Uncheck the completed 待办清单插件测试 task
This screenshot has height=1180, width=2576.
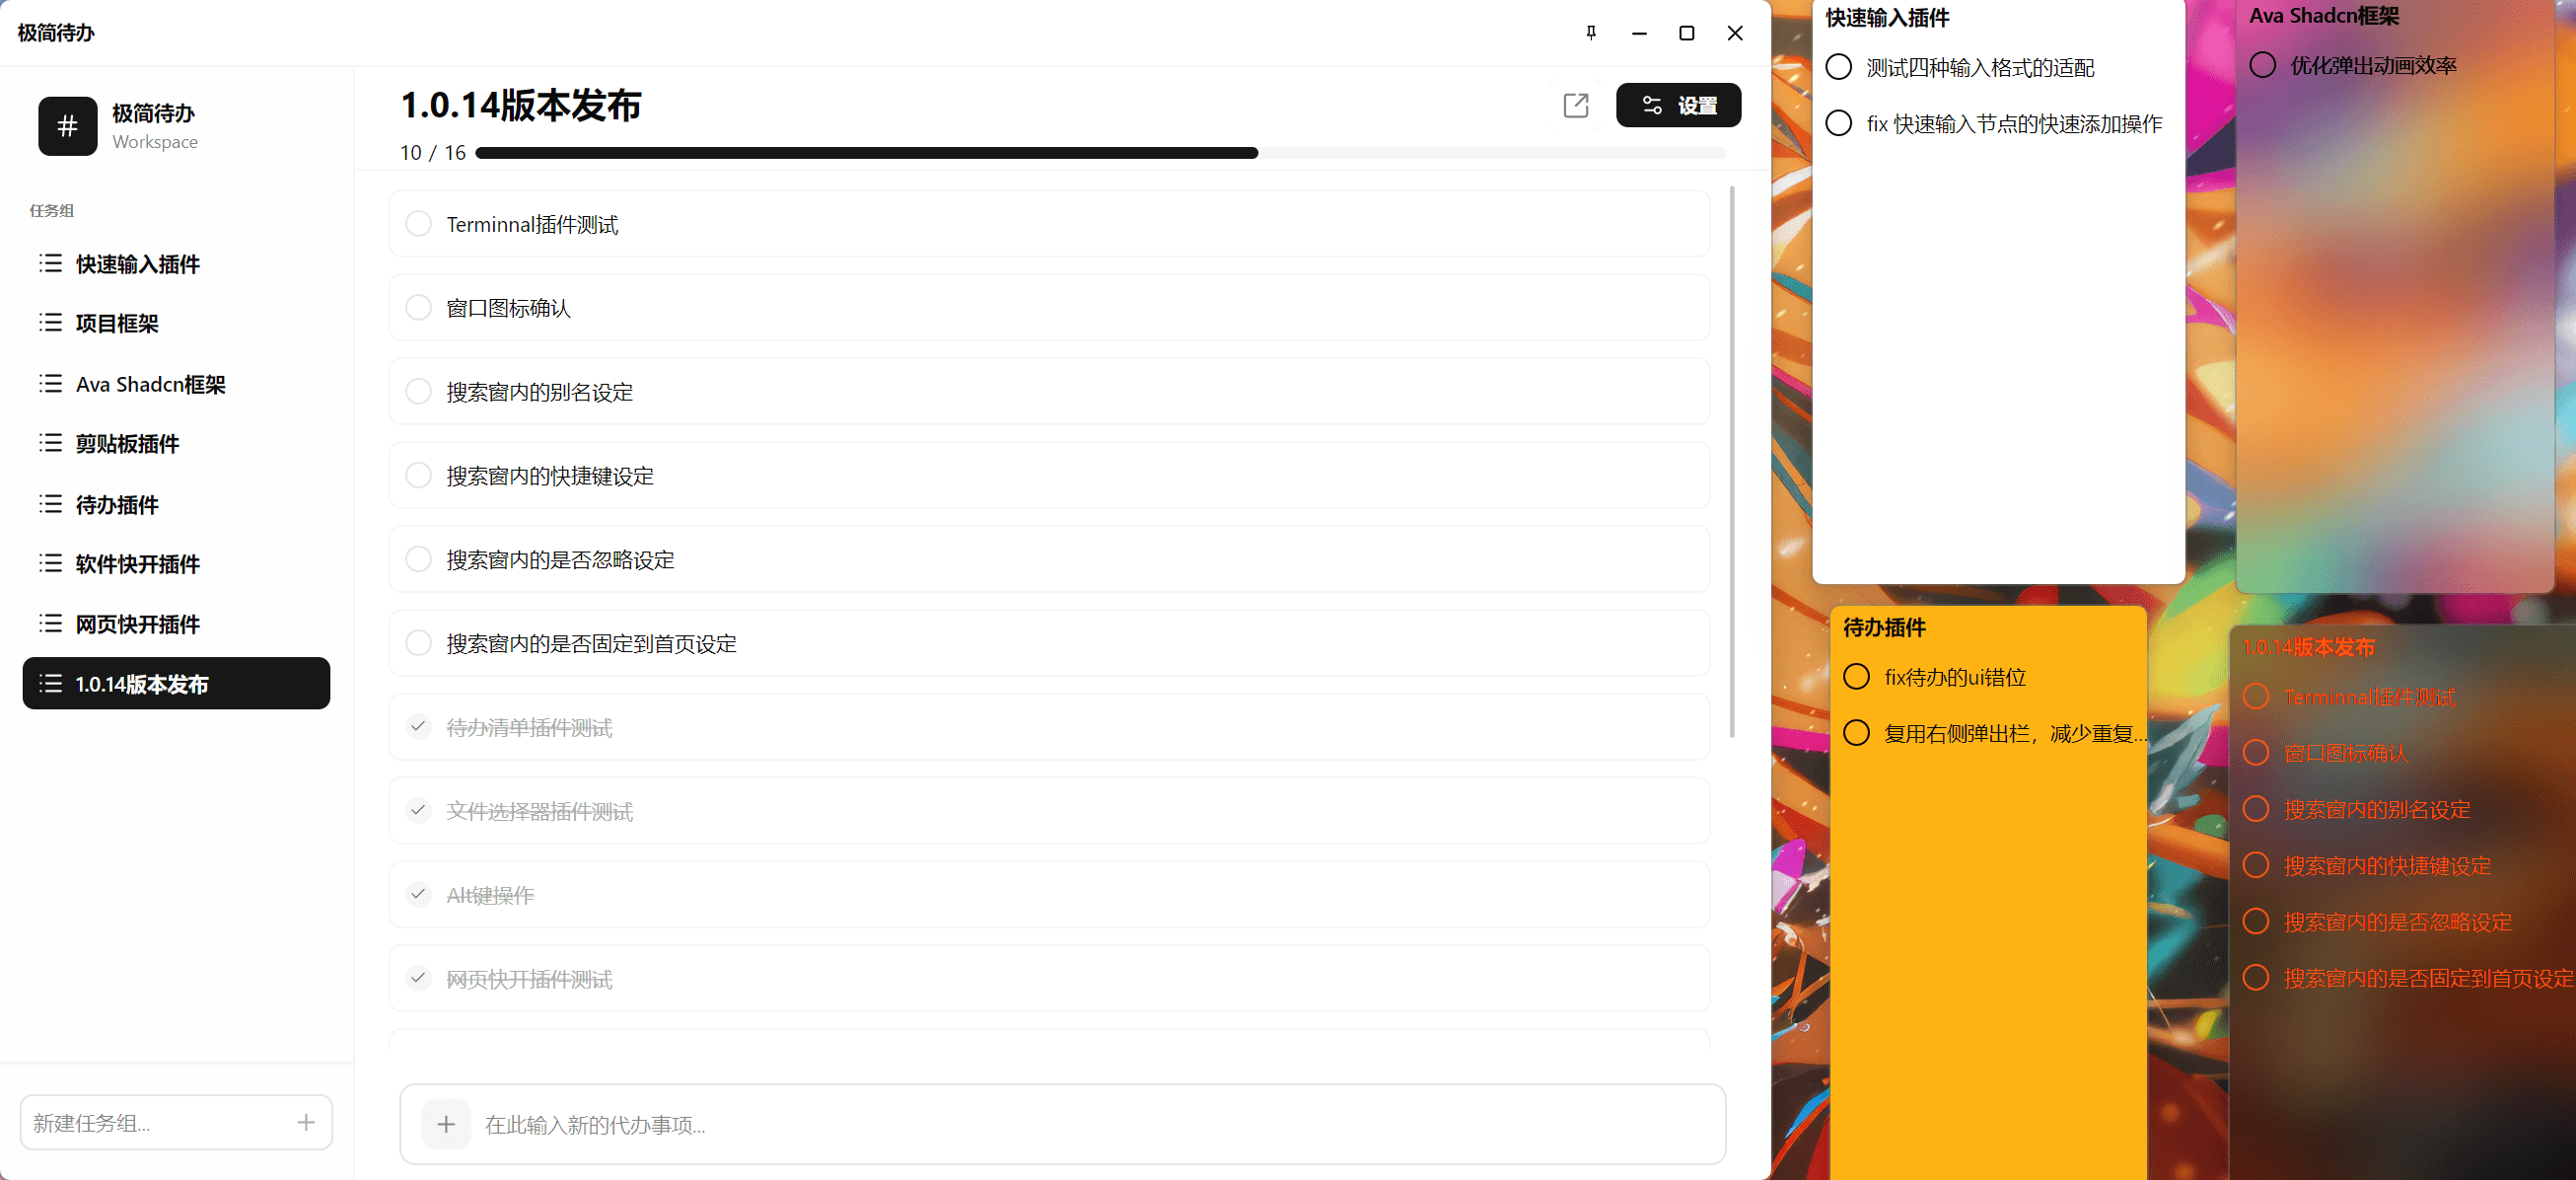419,726
